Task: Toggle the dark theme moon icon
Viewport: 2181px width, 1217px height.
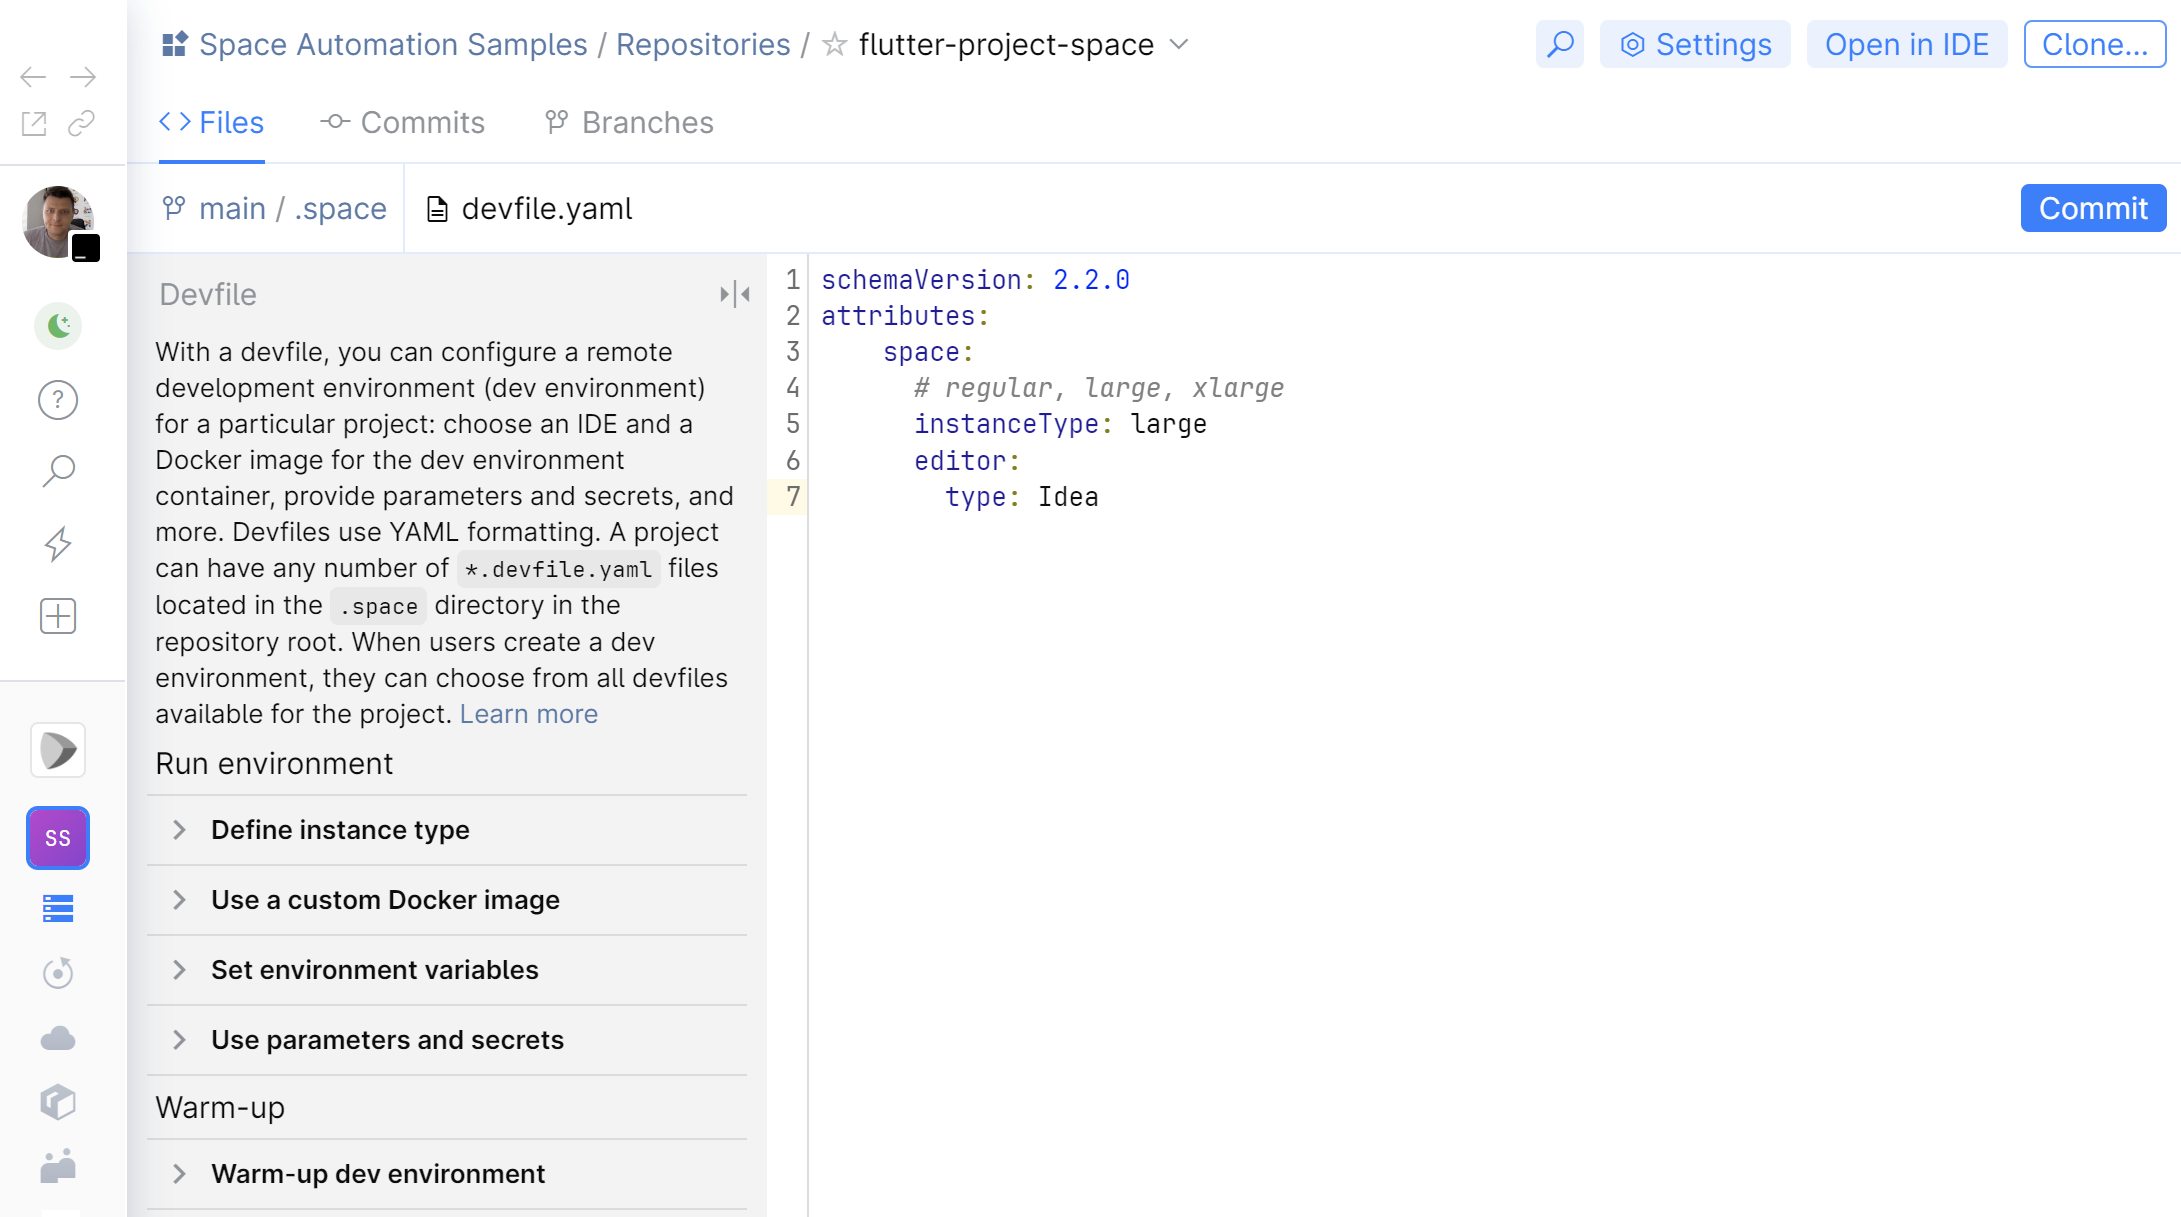Action: point(58,326)
